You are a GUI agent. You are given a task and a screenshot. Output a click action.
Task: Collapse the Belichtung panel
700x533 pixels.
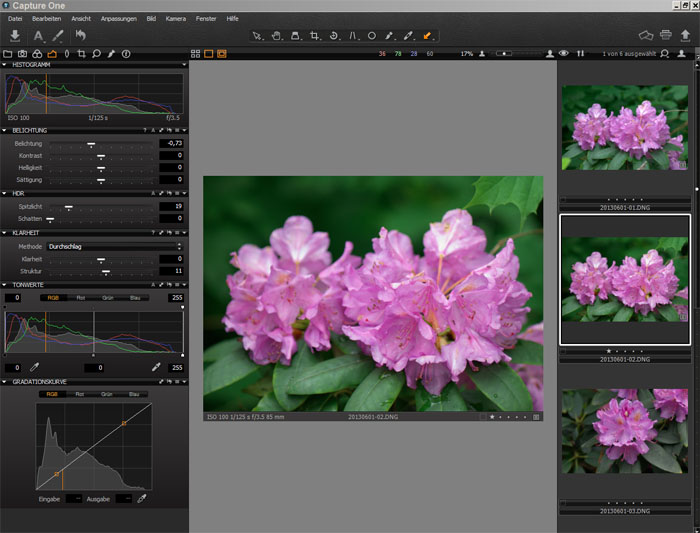pos(5,130)
